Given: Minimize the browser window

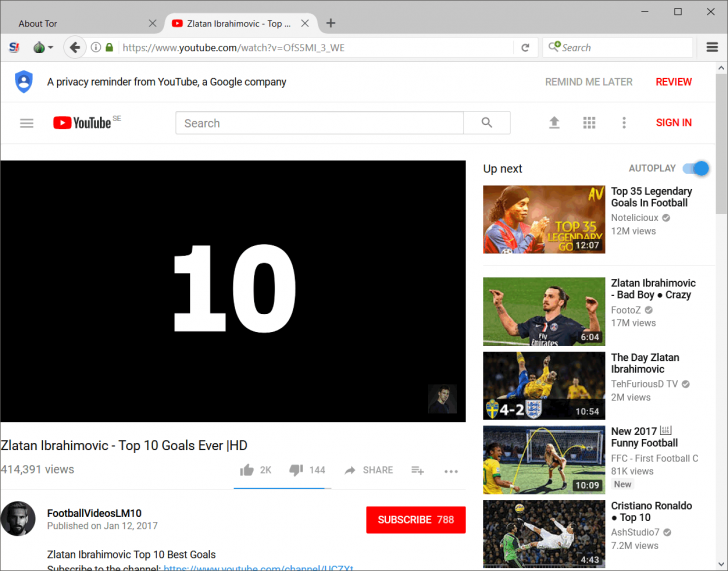Looking at the screenshot, I should (x=645, y=12).
